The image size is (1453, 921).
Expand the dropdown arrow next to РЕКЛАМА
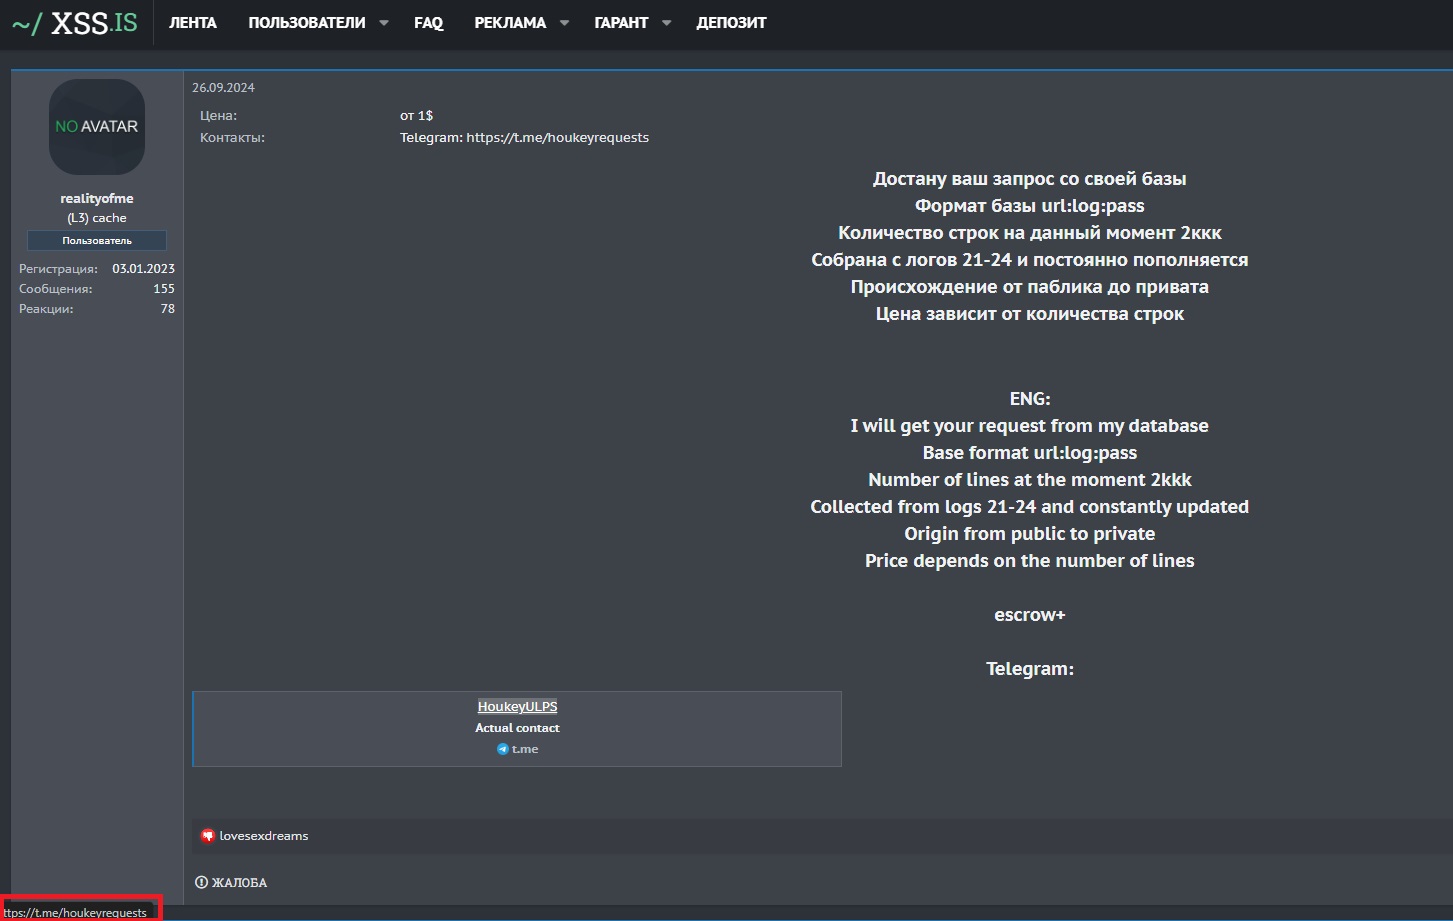point(564,23)
